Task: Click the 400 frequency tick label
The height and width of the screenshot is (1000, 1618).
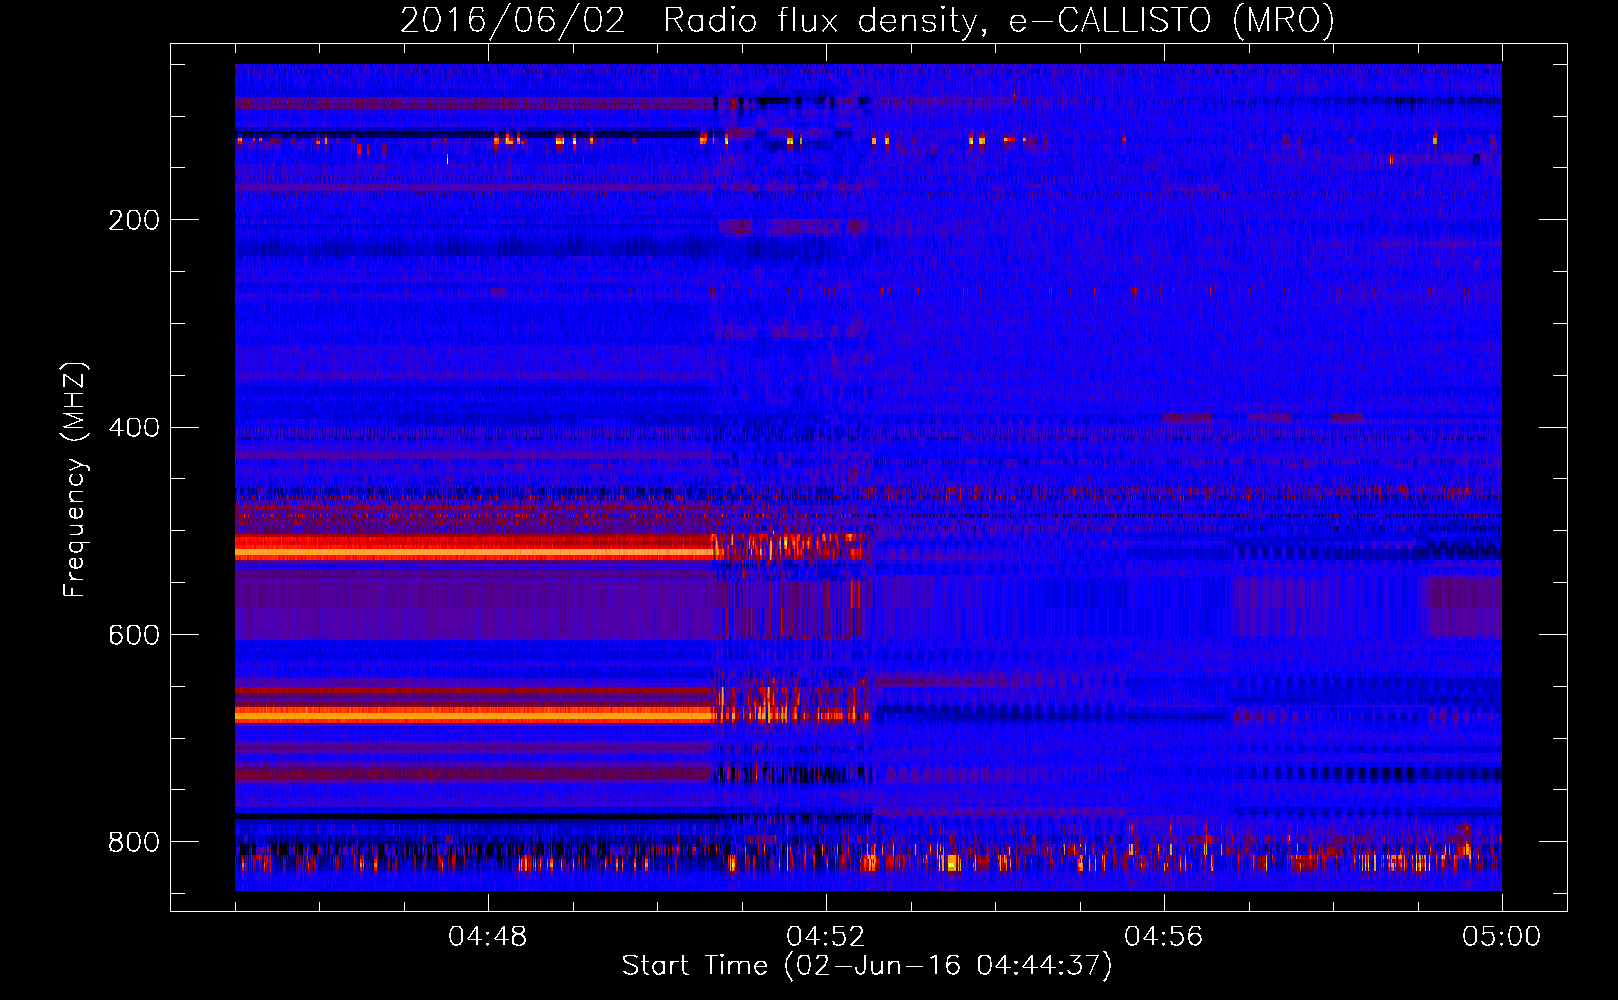Action: coord(134,428)
